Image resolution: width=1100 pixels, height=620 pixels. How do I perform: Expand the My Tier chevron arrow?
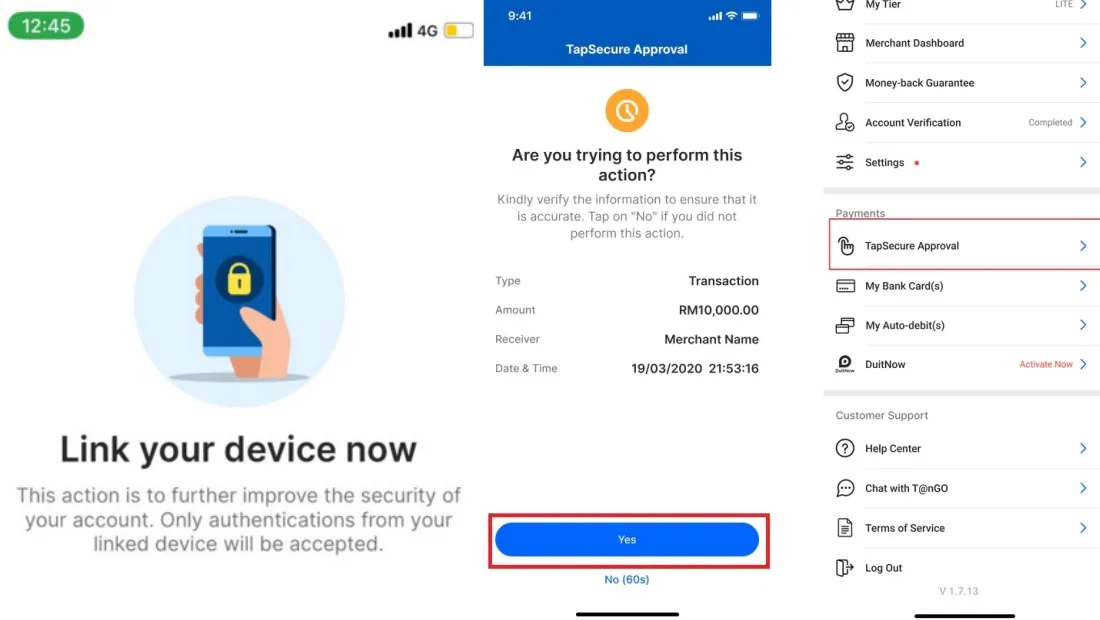[1083, 4]
